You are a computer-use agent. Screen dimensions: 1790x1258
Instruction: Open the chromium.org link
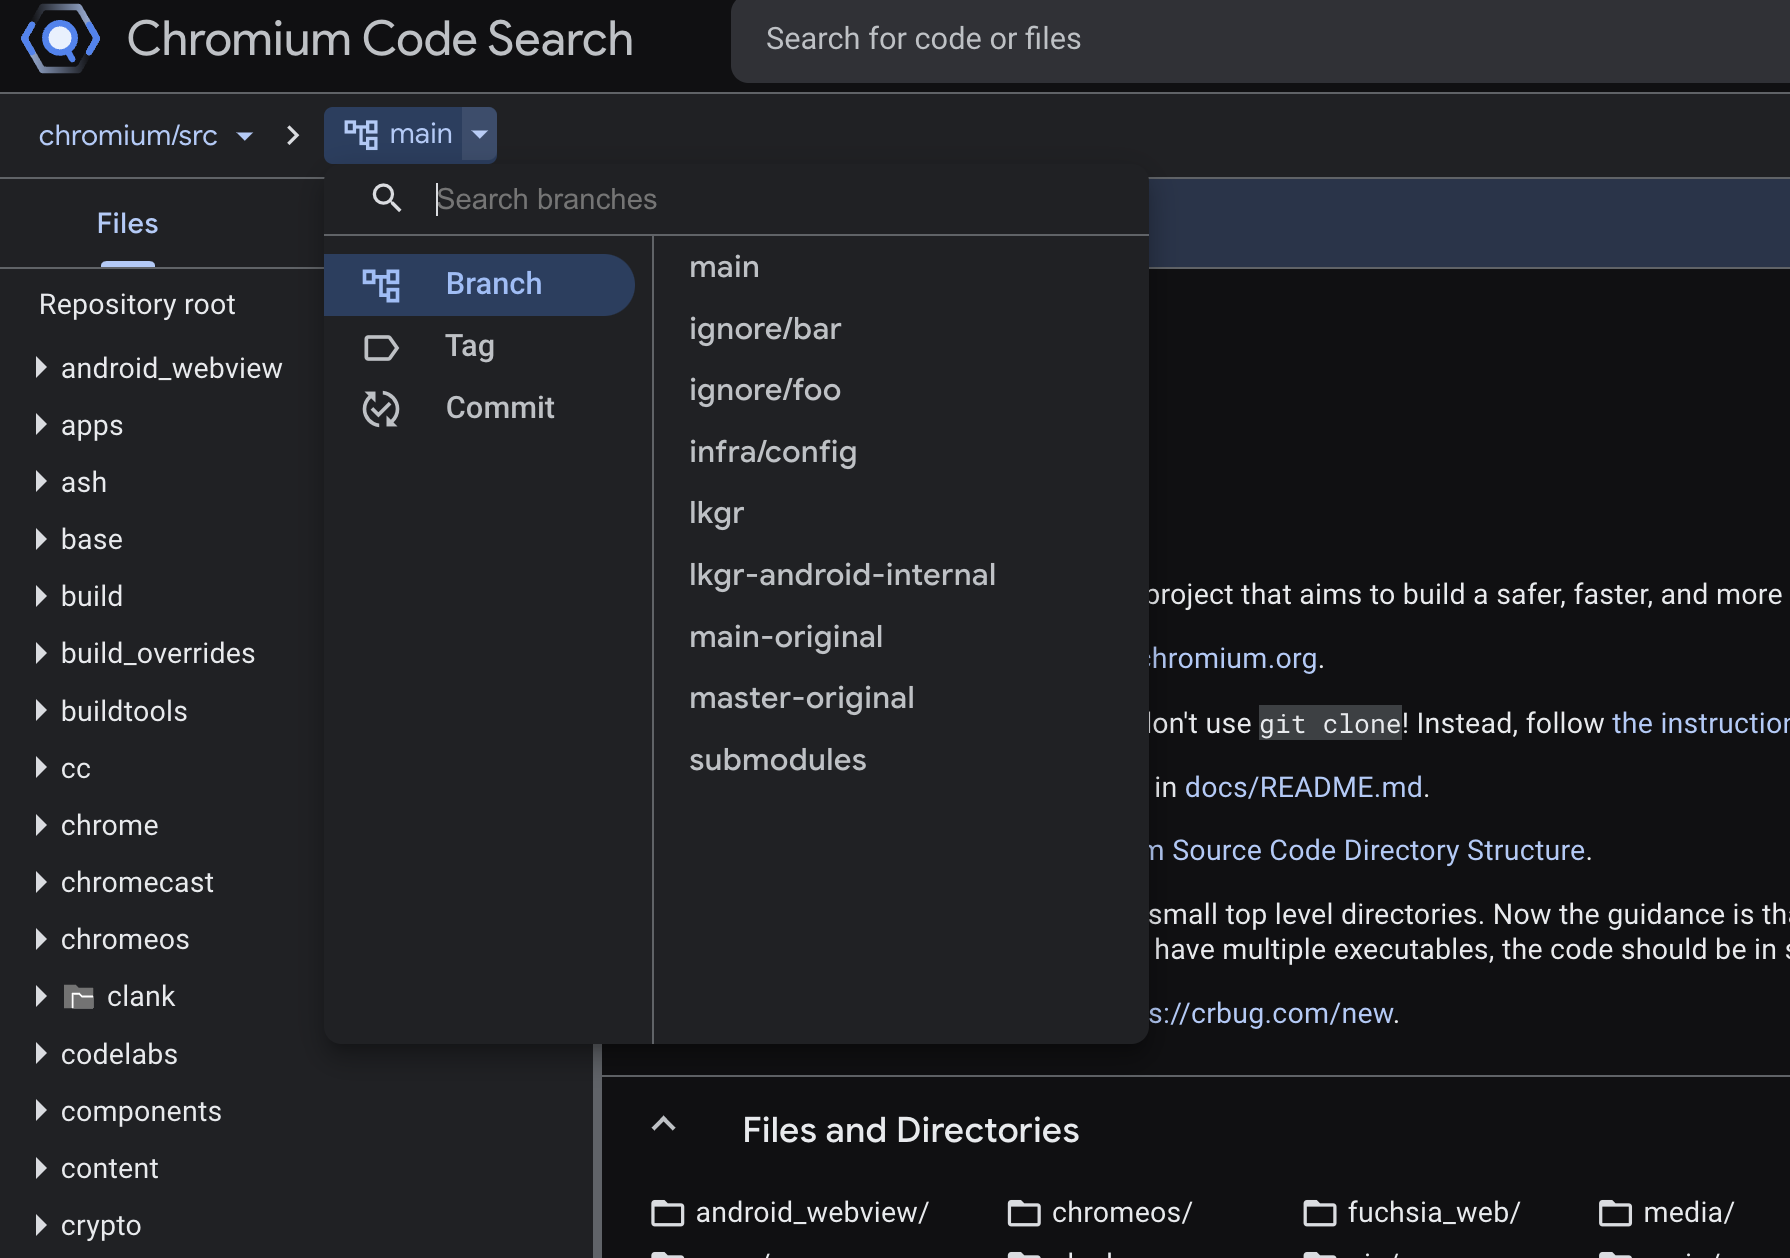click(x=1233, y=658)
